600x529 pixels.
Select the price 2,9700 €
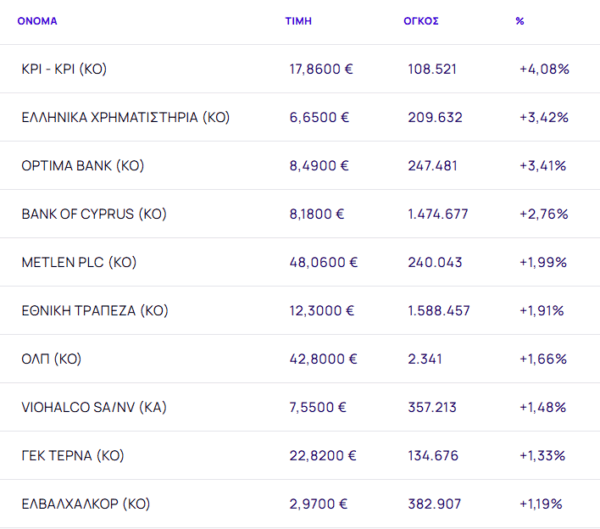click(318, 504)
